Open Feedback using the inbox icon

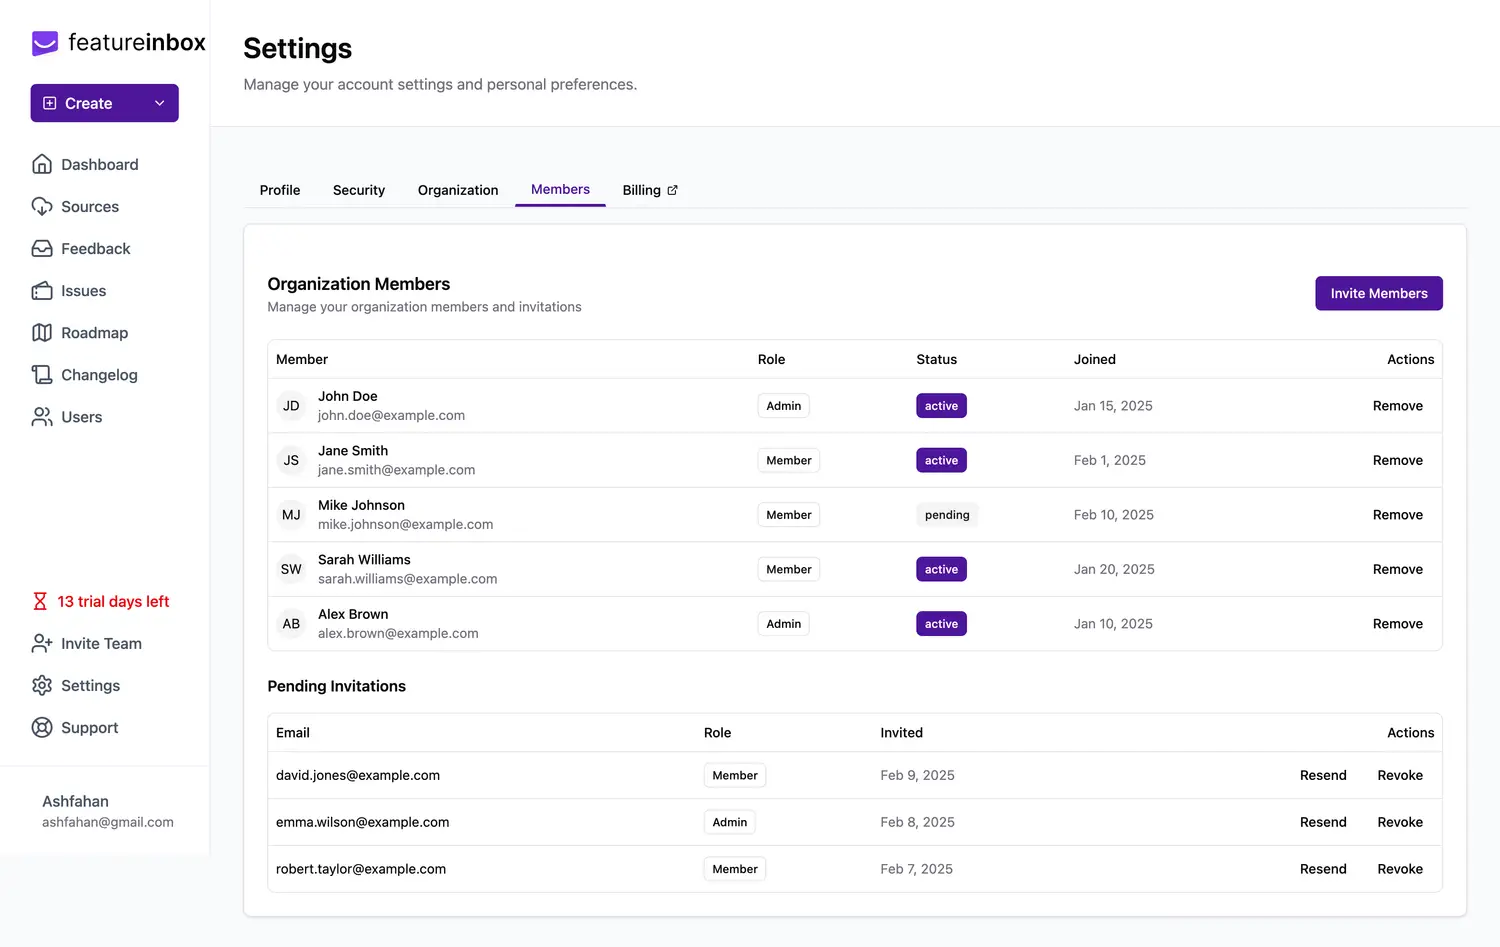(x=42, y=249)
